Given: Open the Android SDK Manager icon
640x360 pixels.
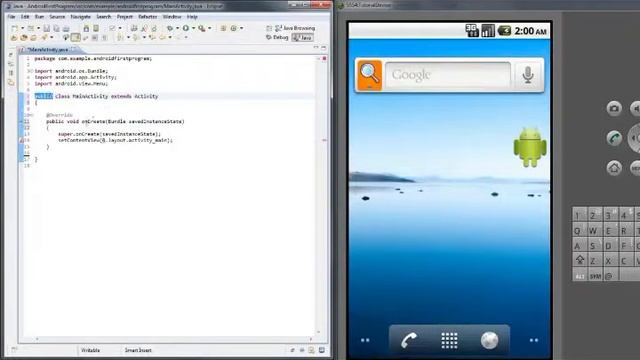Looking at the screenshot, I should 86,28.
